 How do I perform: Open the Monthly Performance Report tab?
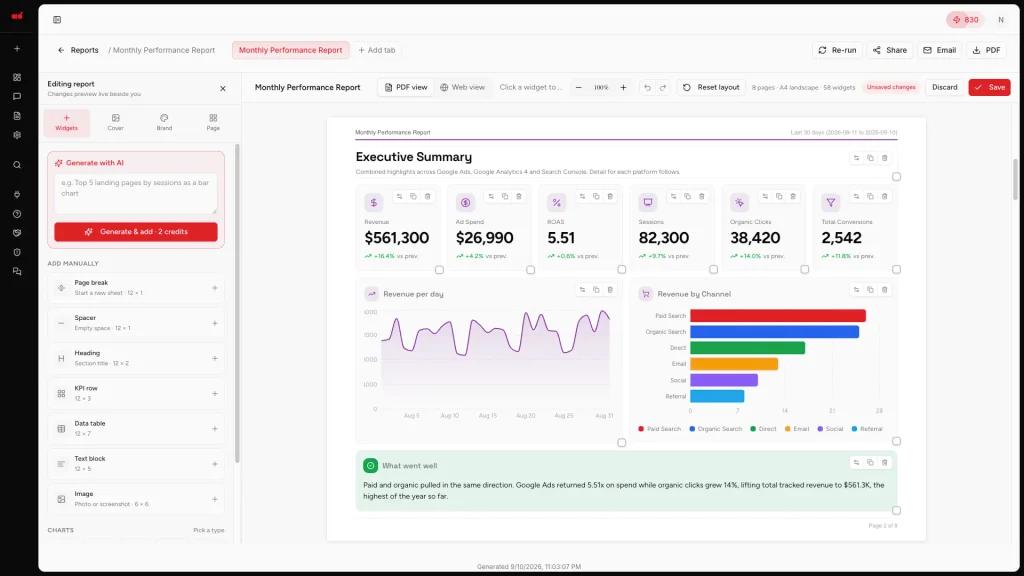point(290,50)
